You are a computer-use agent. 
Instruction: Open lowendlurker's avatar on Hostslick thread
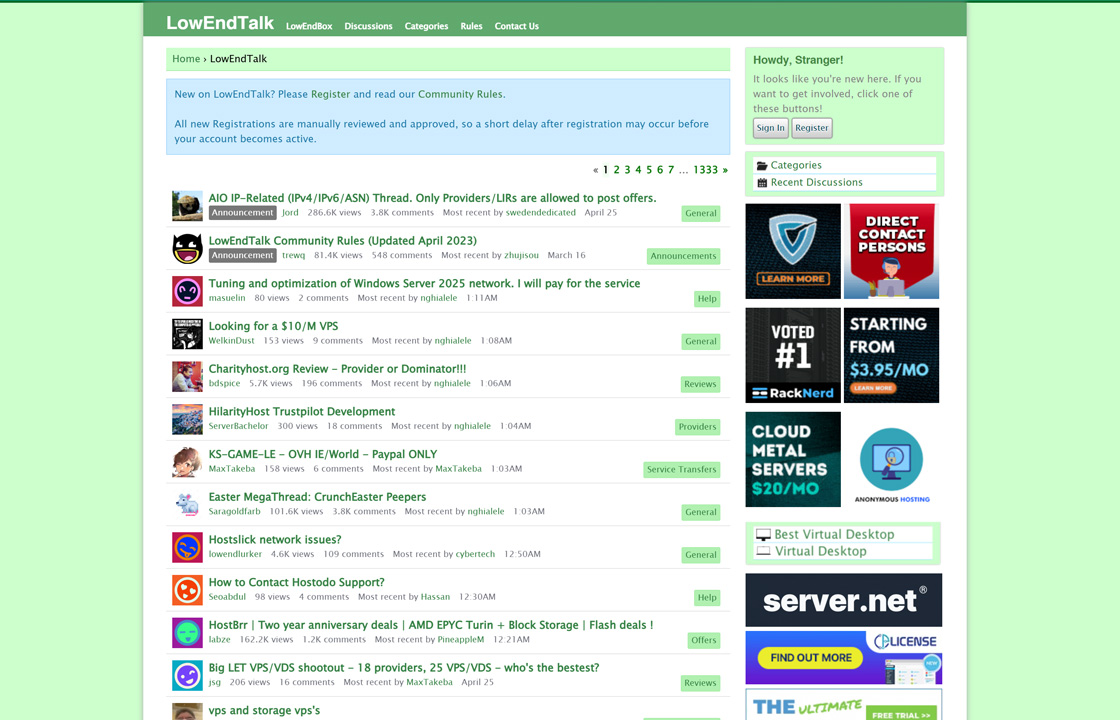click(187, 547)
